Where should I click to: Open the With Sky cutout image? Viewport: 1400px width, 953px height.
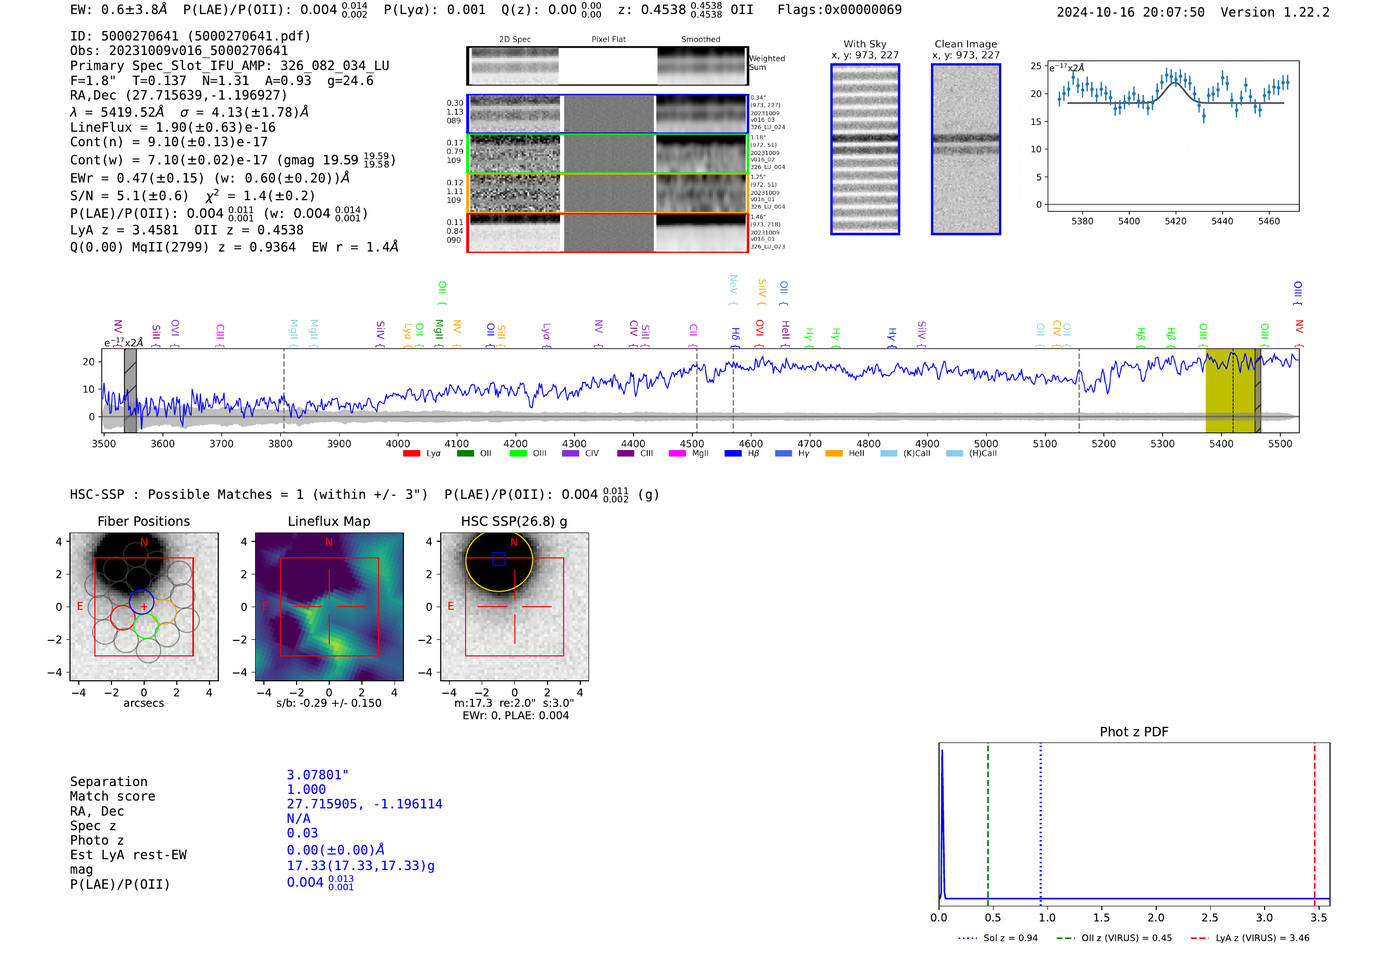(865, 149)
